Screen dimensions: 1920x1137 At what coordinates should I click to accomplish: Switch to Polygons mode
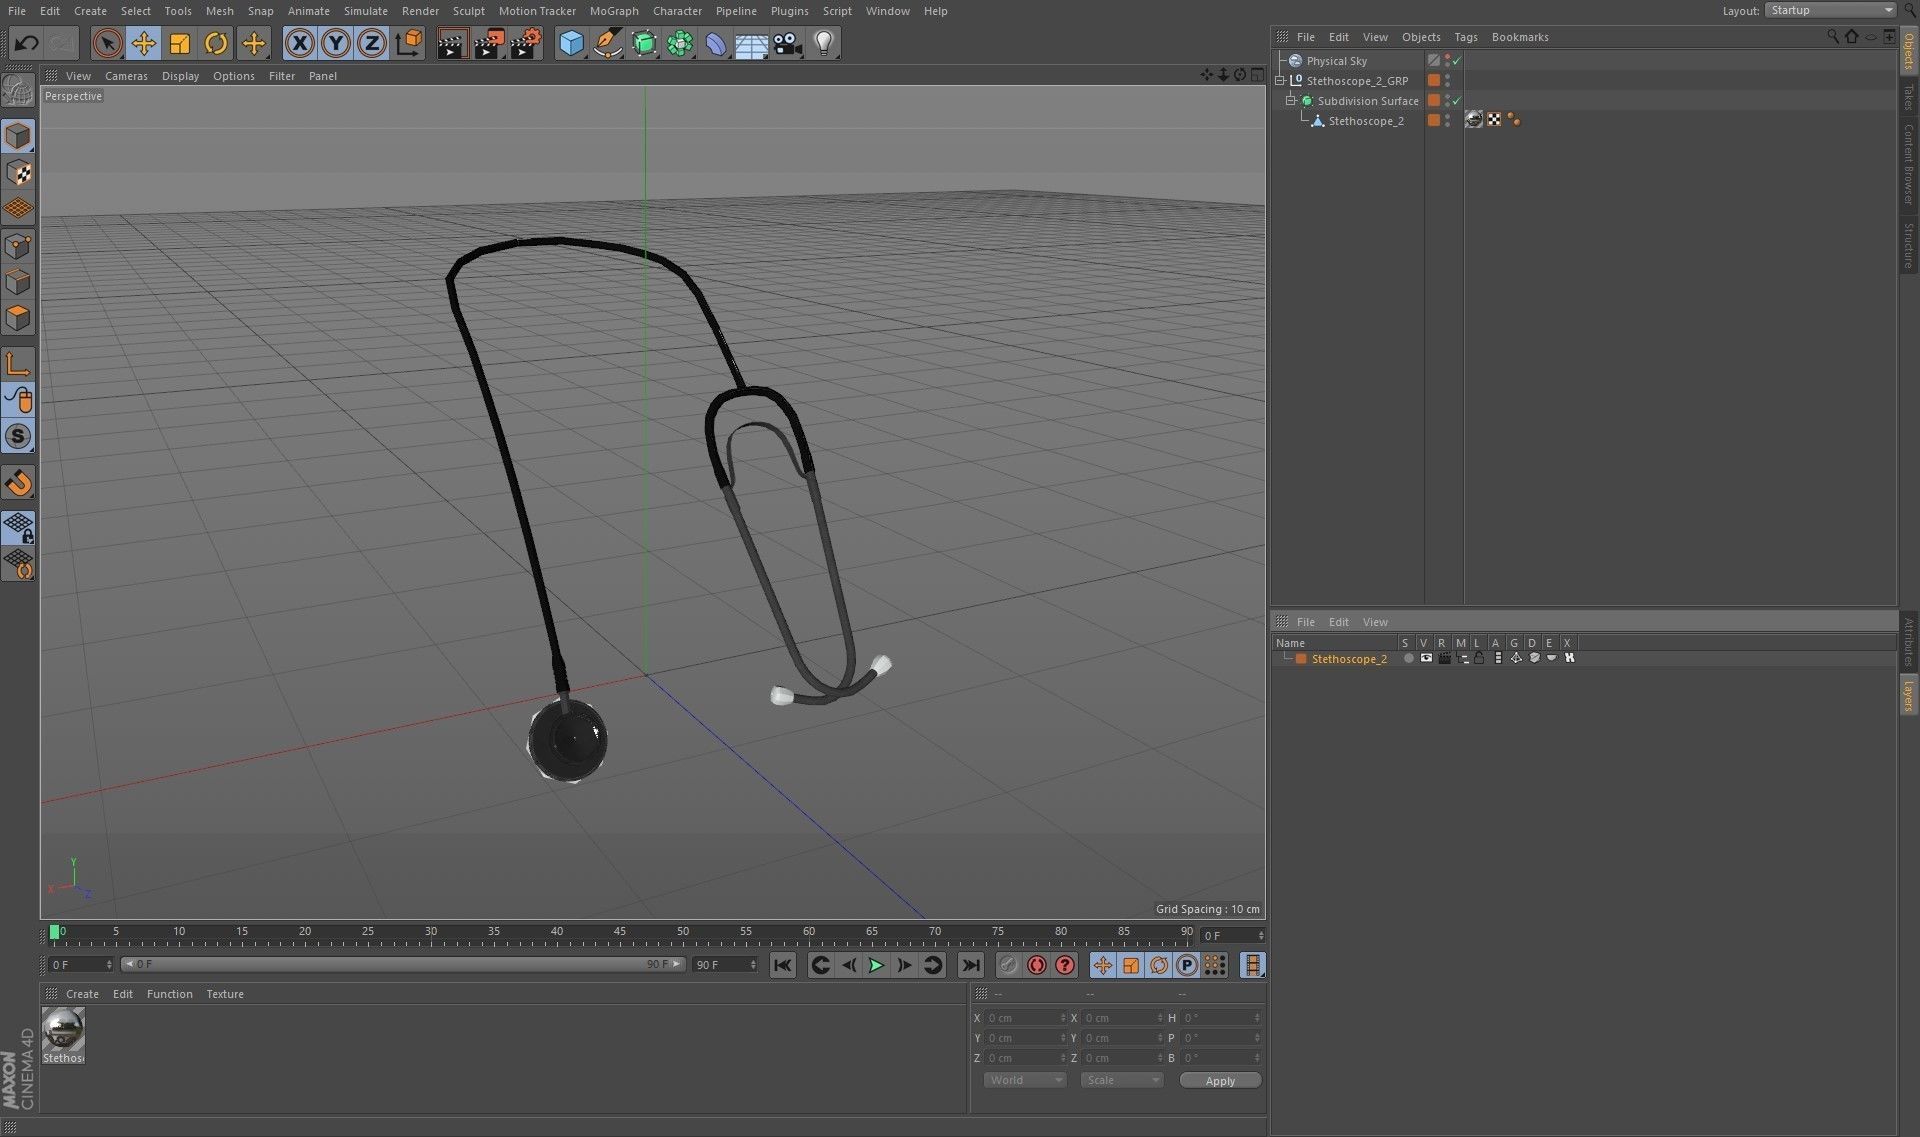tap(18, 318)
